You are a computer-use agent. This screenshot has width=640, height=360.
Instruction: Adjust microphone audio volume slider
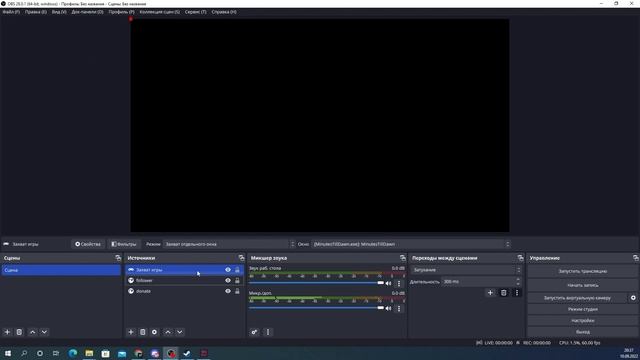coord(316,308)
